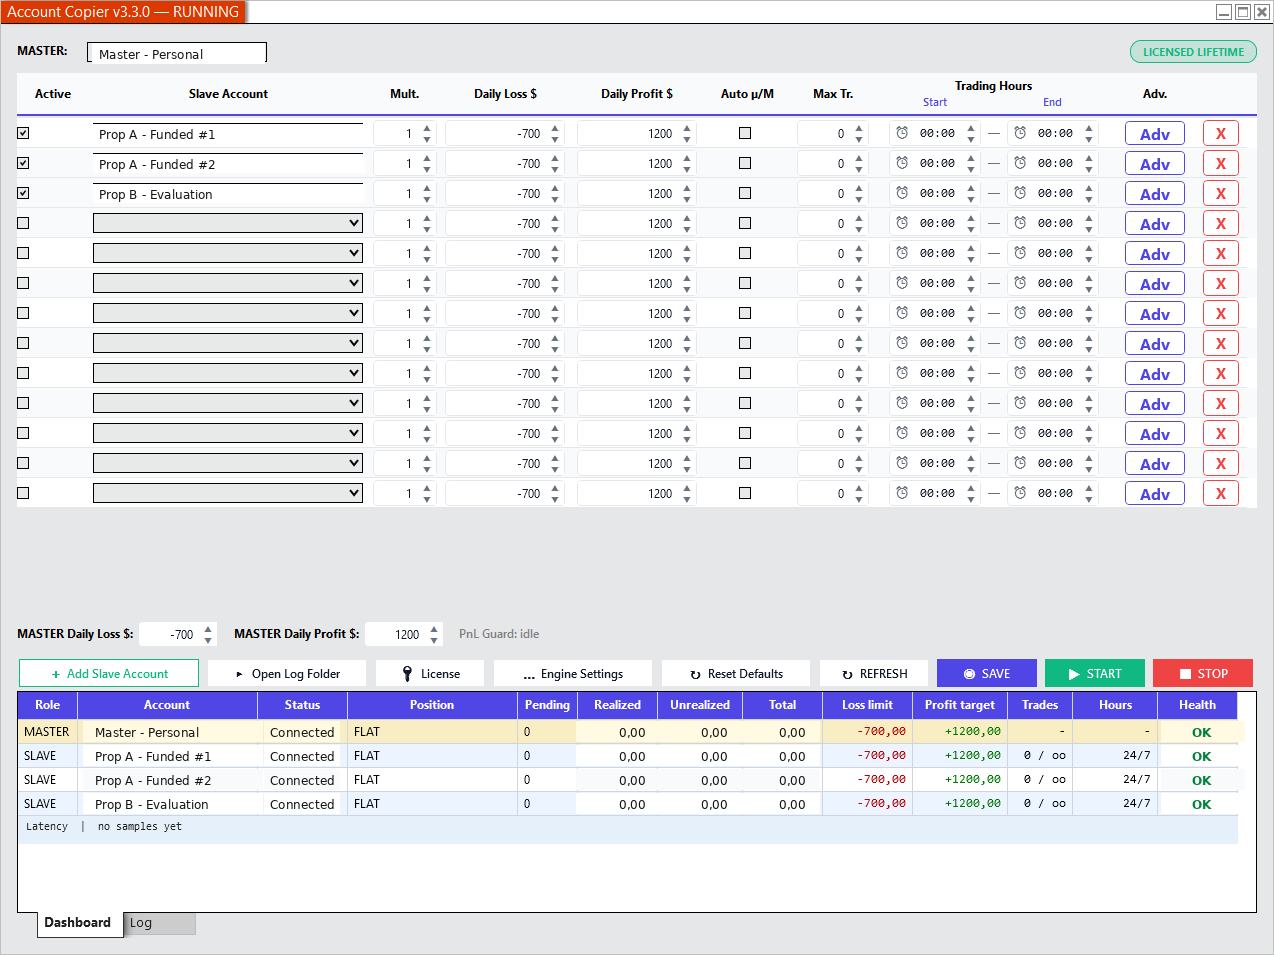Click the red STOP button
This screenshot has height=955, width=1274.
[1203, 674]
